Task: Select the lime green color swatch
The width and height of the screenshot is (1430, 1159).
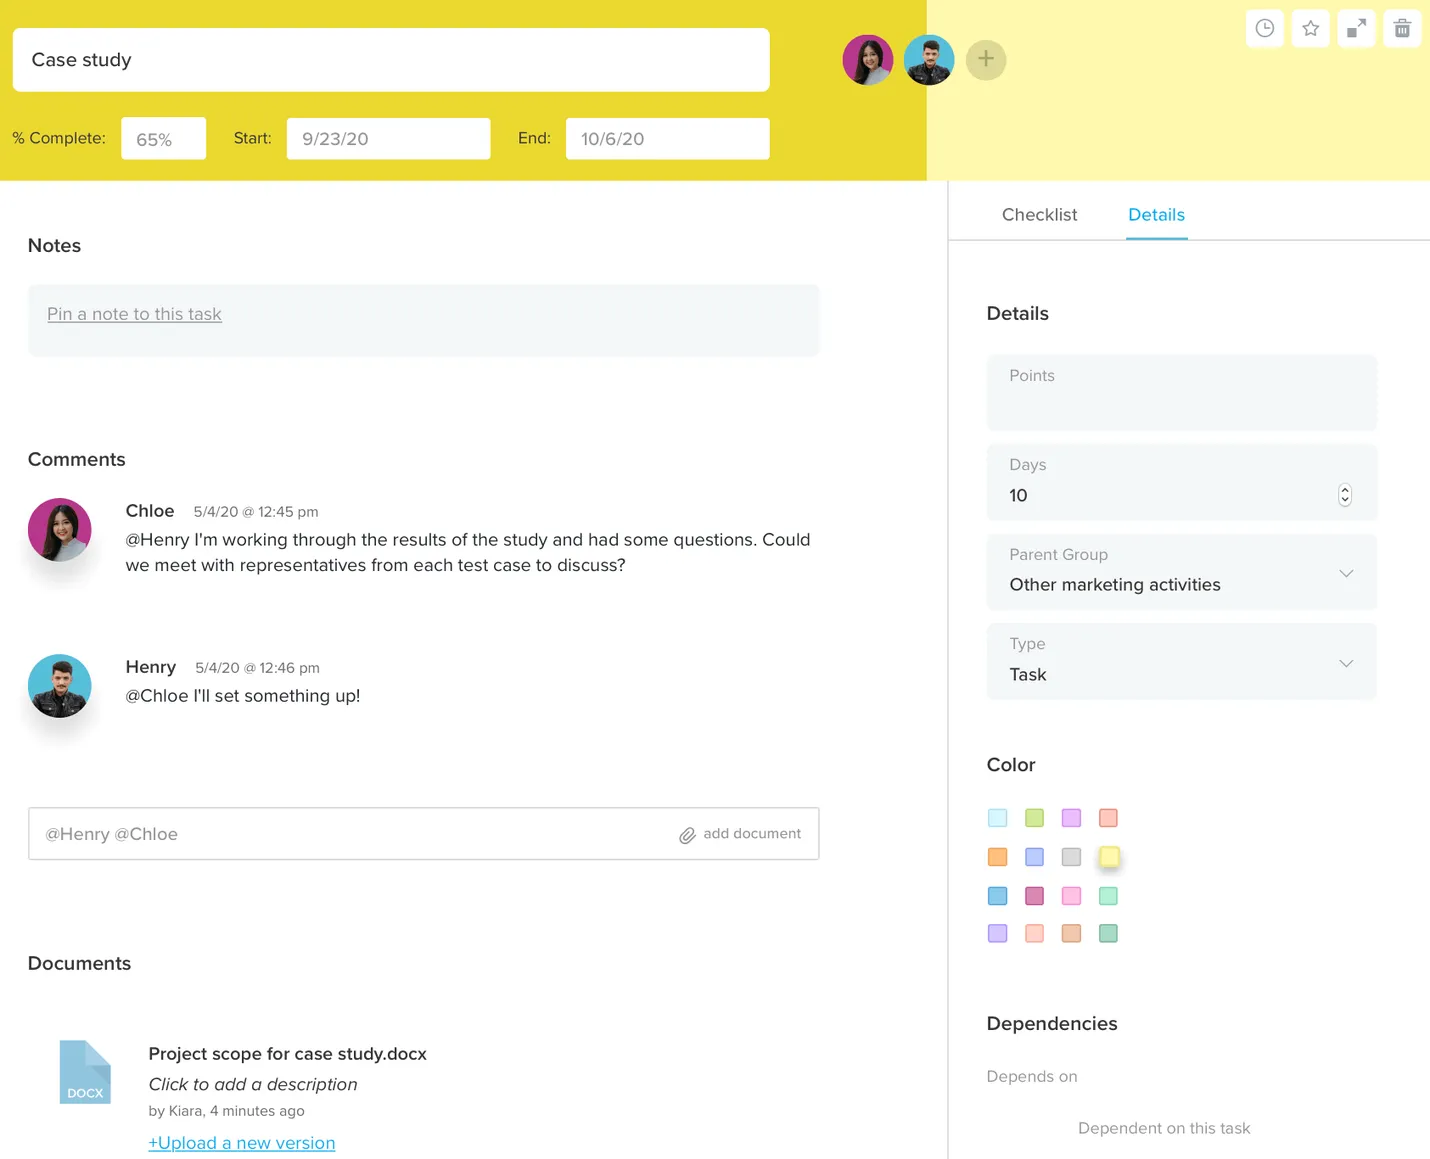Action: [1035, 818]
